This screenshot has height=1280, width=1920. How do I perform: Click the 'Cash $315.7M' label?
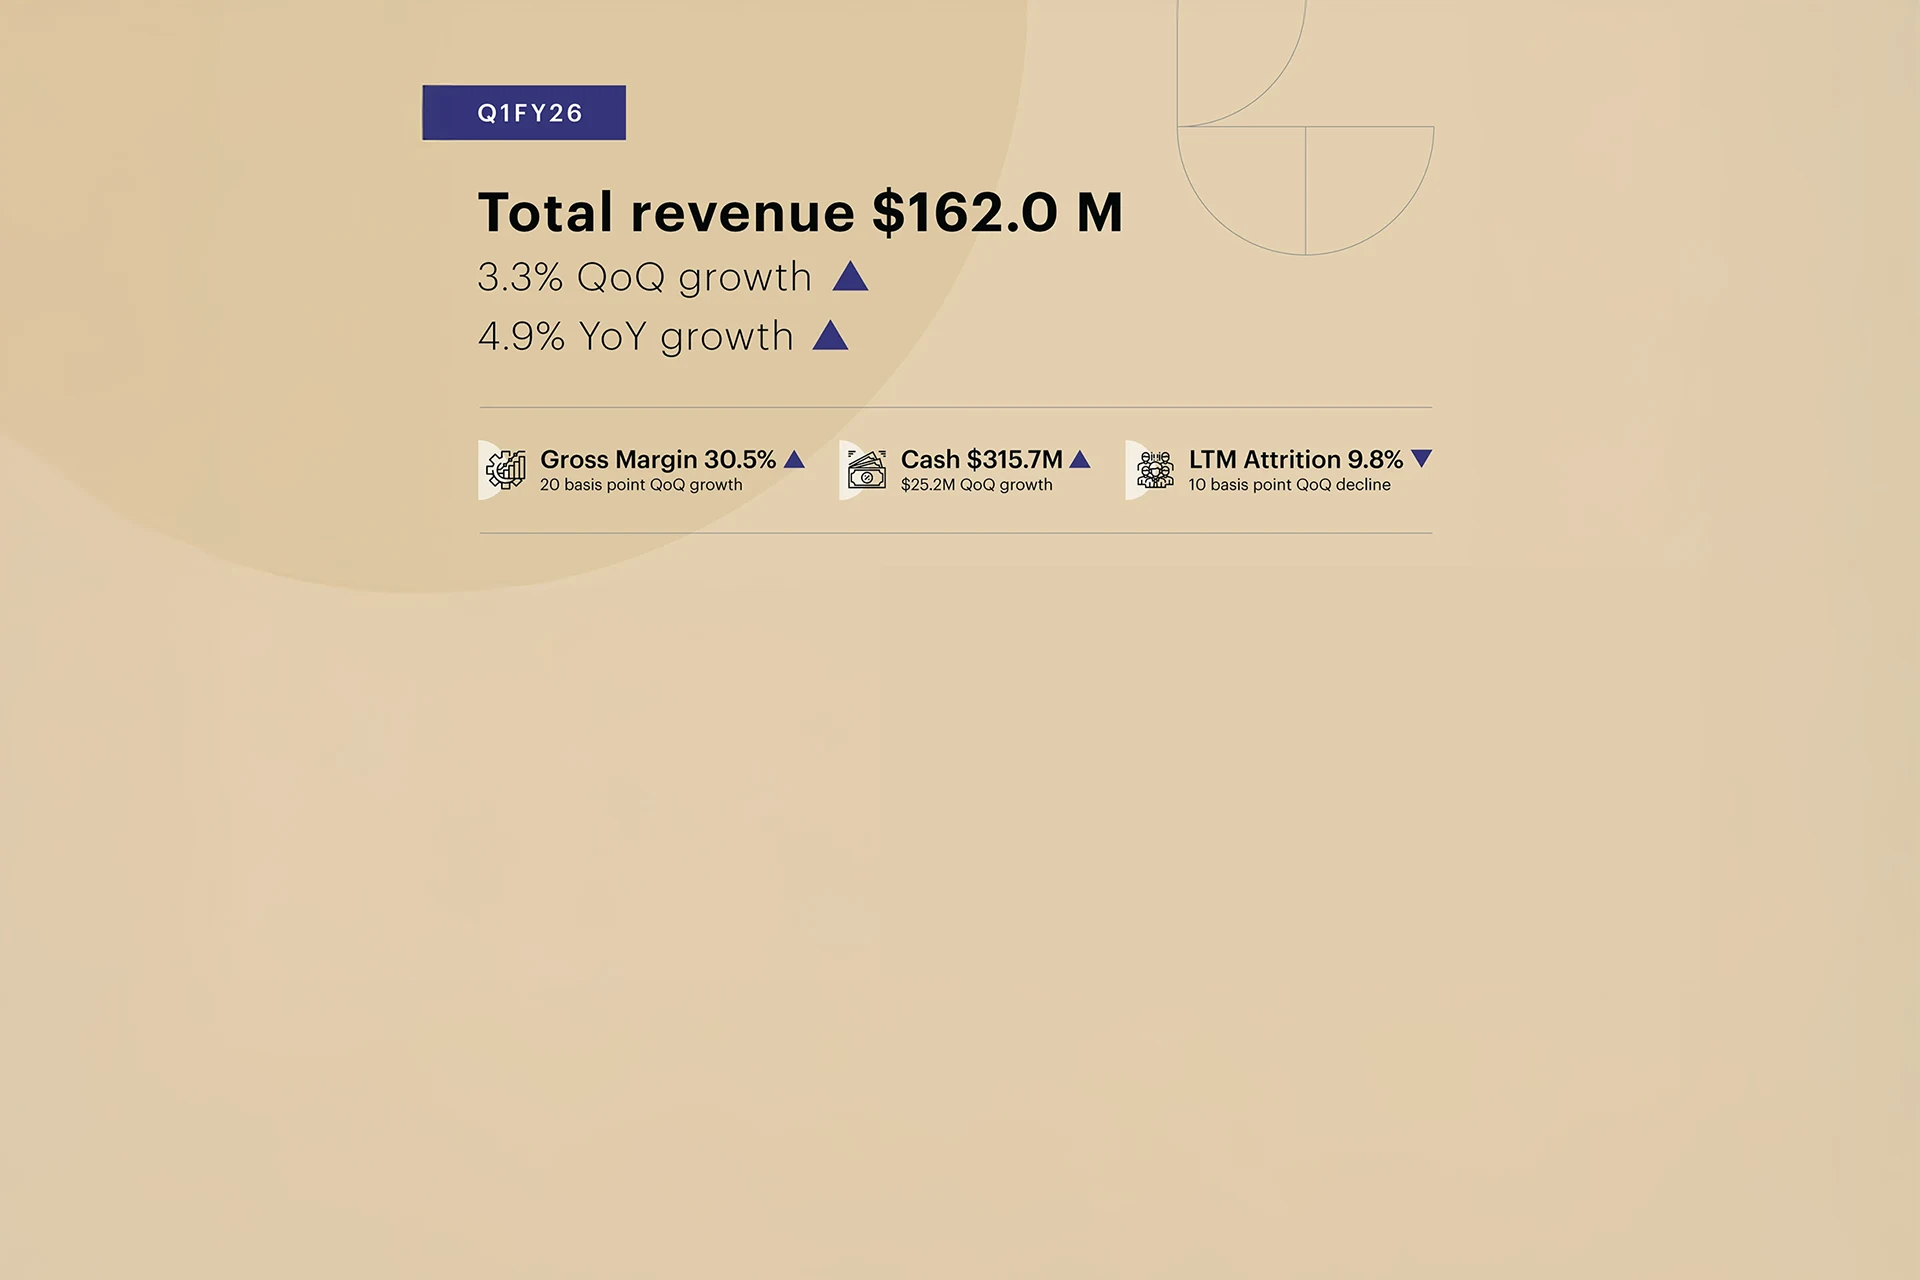(981, 459)
